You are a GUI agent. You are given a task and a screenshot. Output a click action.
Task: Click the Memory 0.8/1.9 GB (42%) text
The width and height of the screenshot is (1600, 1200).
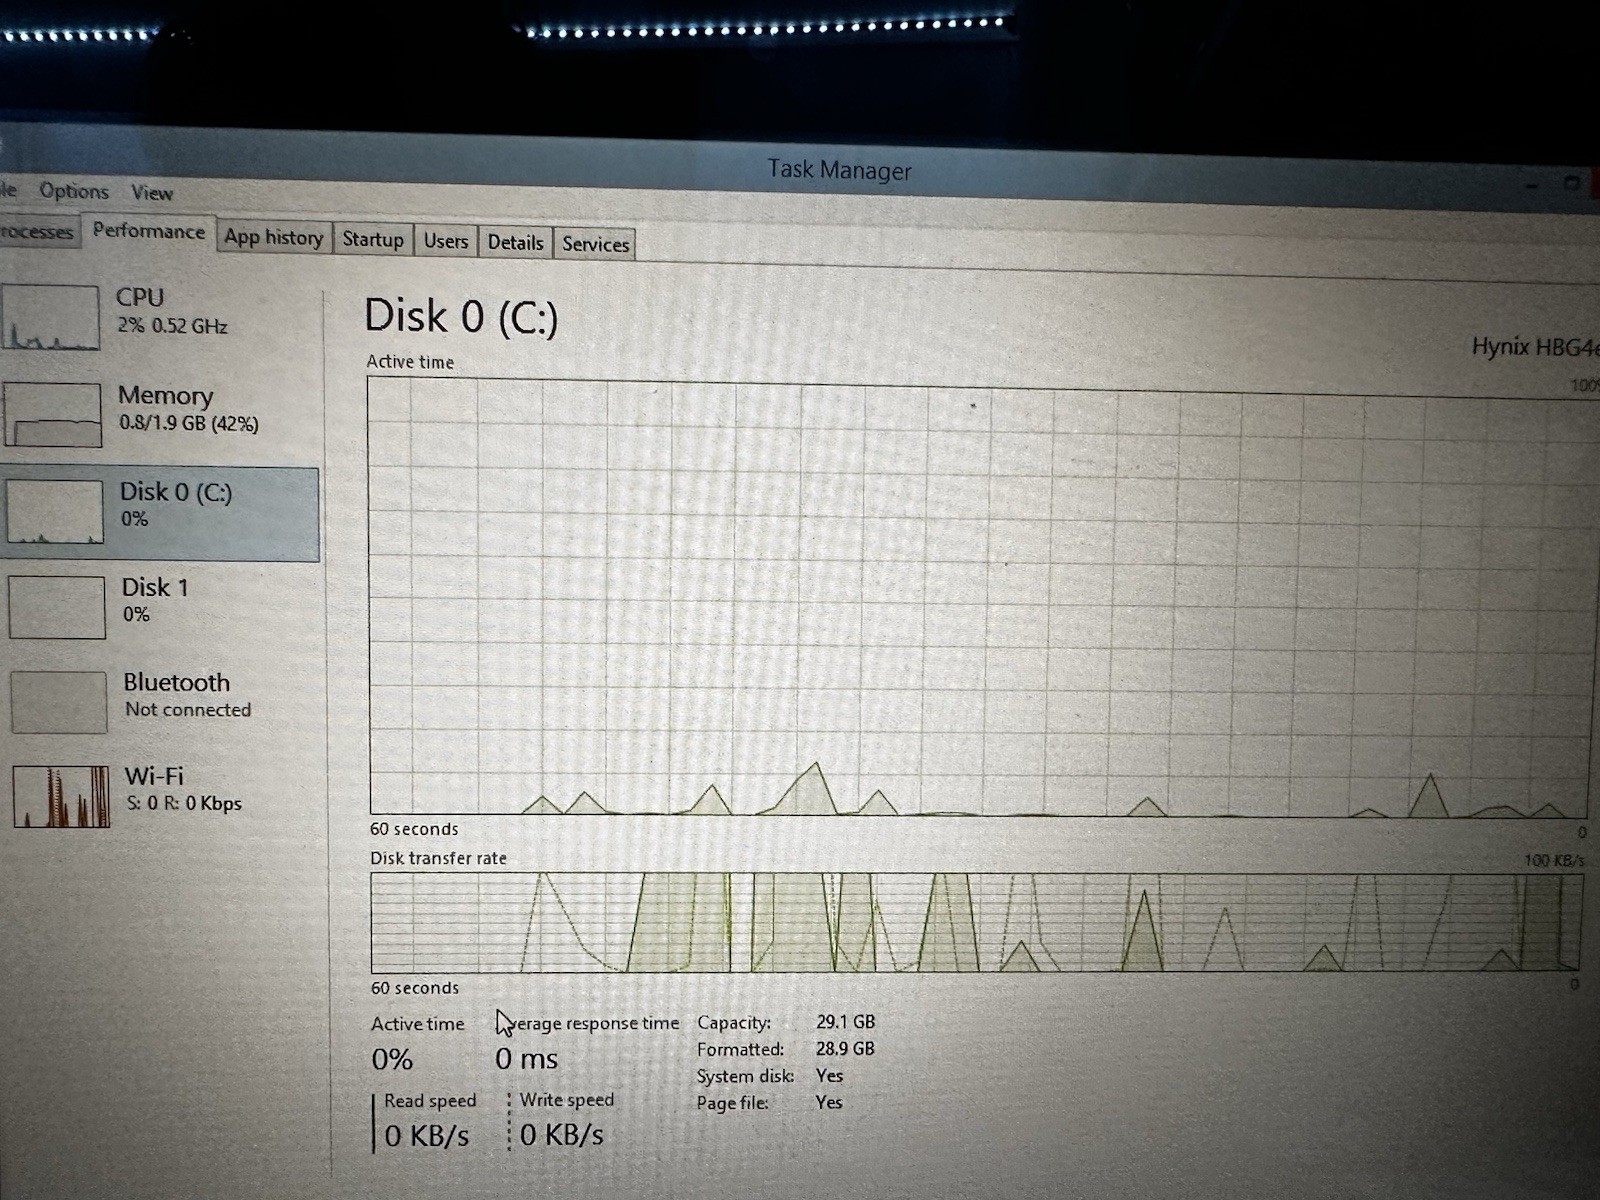coord(189,409)
